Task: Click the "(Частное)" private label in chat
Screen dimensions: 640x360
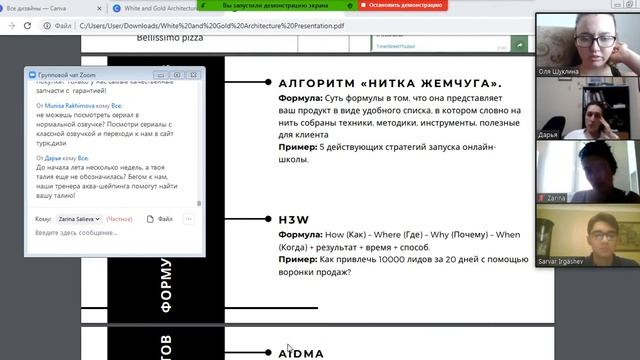Action: tap(119, 219)
